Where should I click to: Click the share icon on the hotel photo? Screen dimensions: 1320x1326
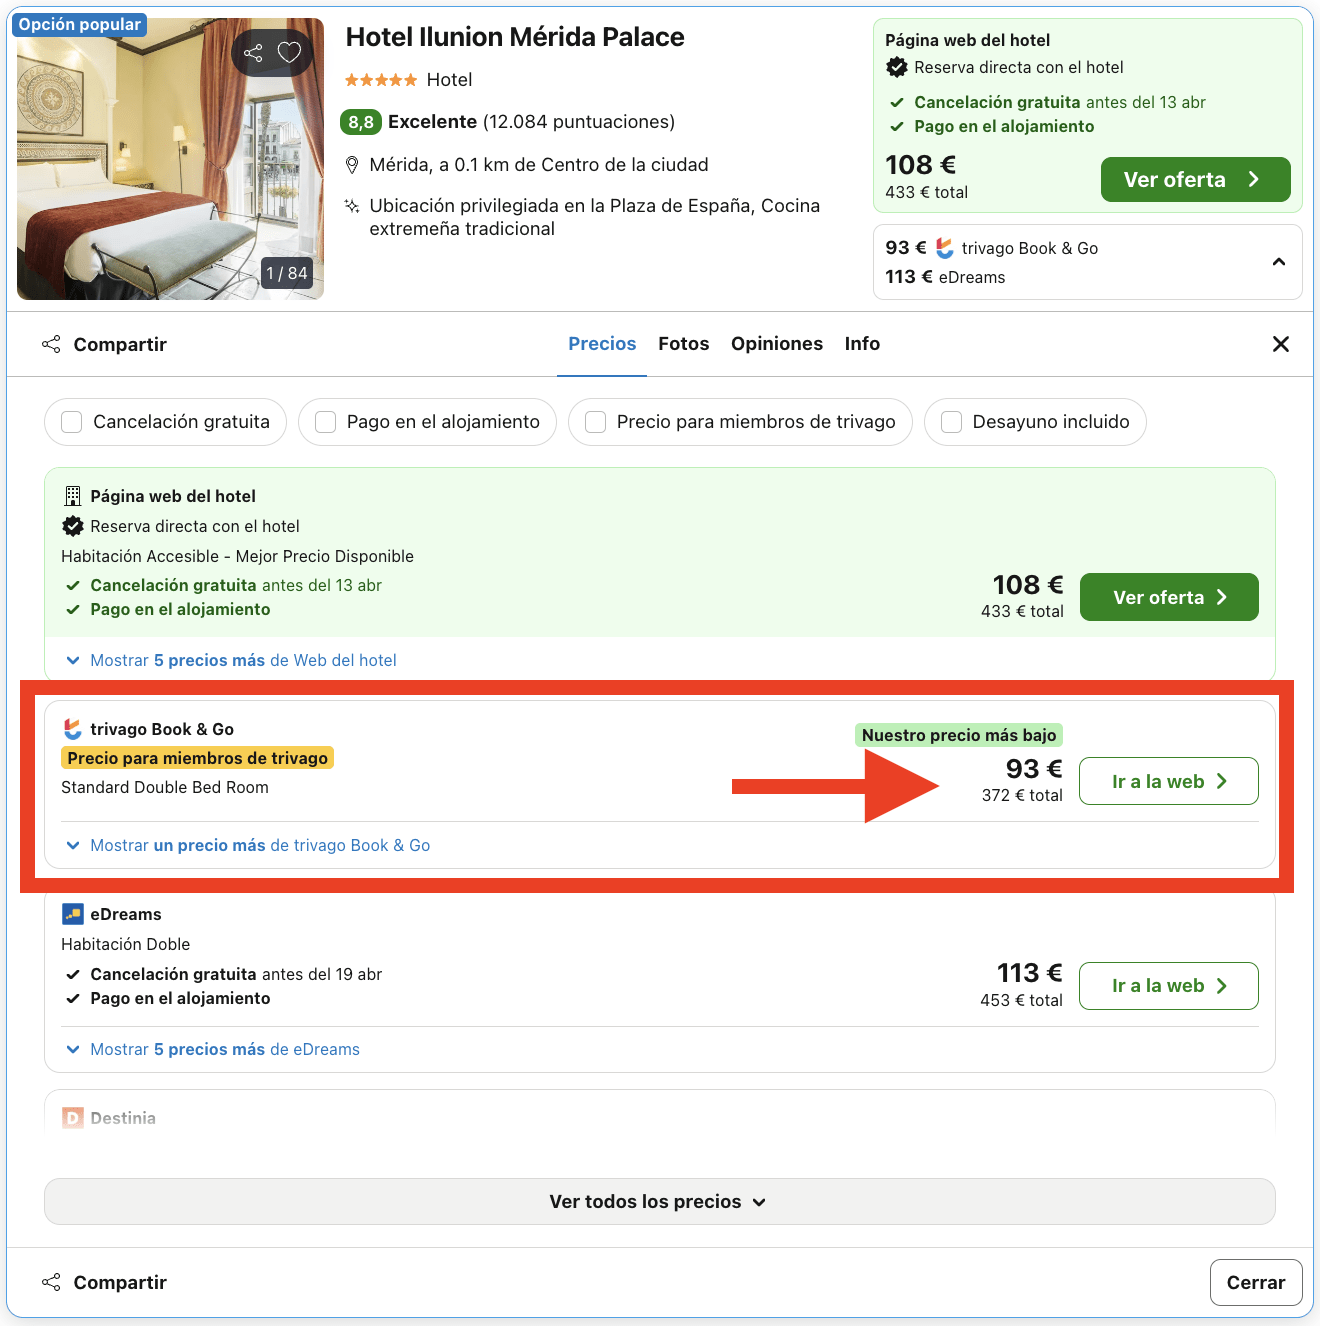tap(253, 52)
